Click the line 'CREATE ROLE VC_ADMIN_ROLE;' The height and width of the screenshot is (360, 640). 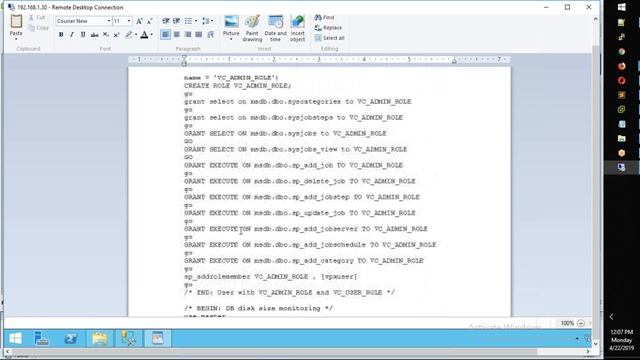click(x=237, y=86)
